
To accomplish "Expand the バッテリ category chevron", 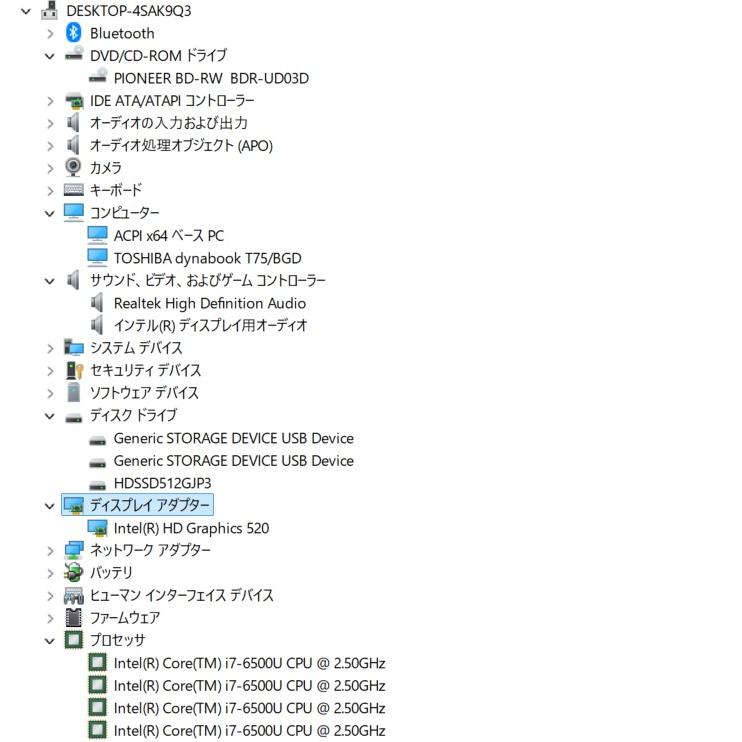I will pyautogui.click(x=50, y=573).
